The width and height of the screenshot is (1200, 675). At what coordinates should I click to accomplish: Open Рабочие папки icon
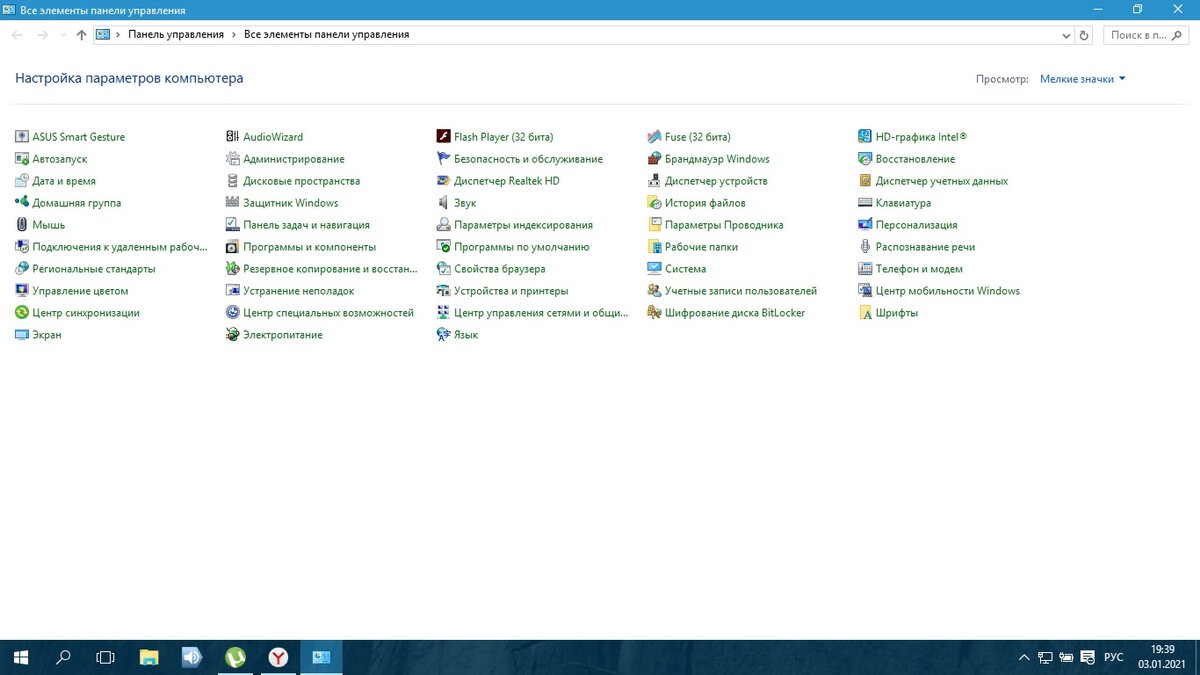pyautogui.click(x=655, y=247)
